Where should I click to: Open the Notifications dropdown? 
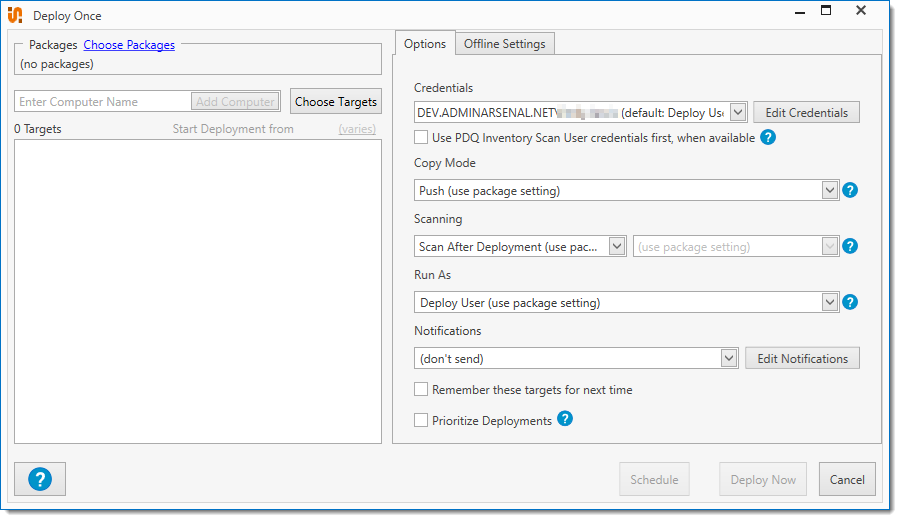click(729, 358)
